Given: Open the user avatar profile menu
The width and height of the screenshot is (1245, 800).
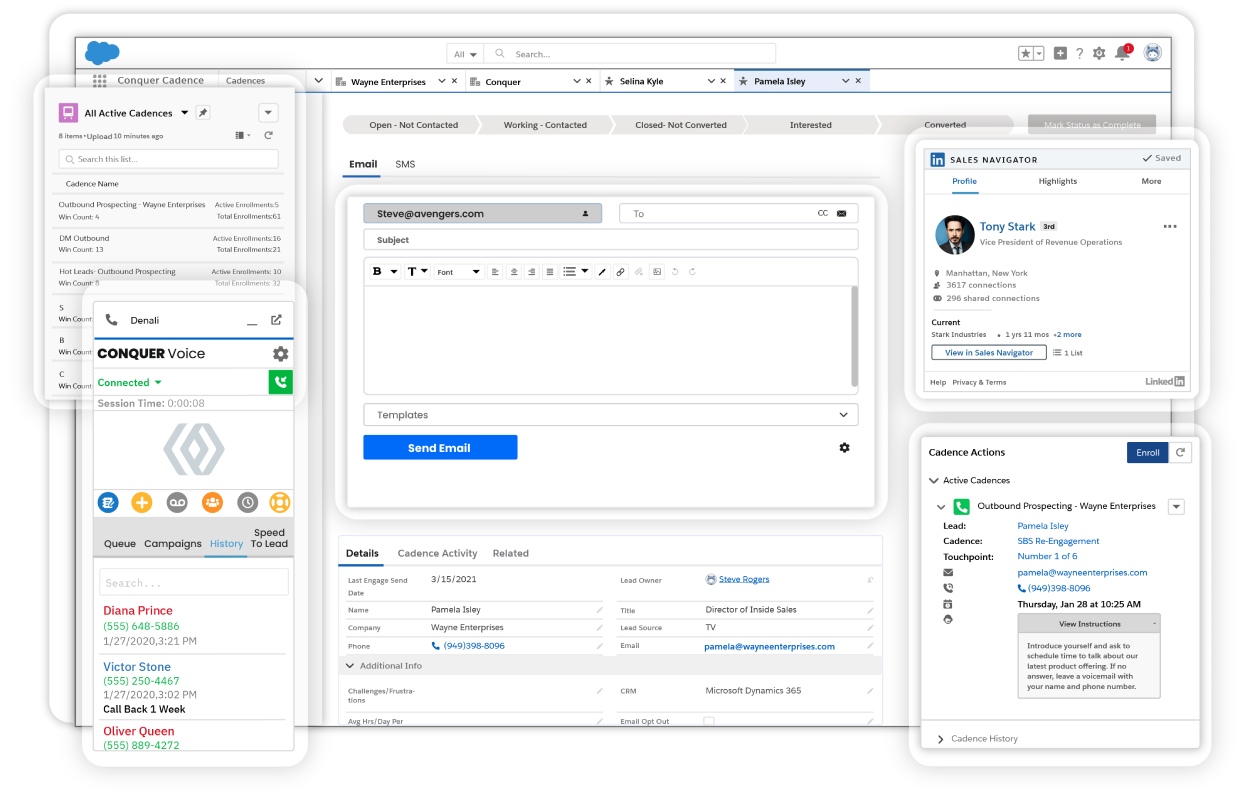Looking at the screenshot, I should [x=1153, y=54].
